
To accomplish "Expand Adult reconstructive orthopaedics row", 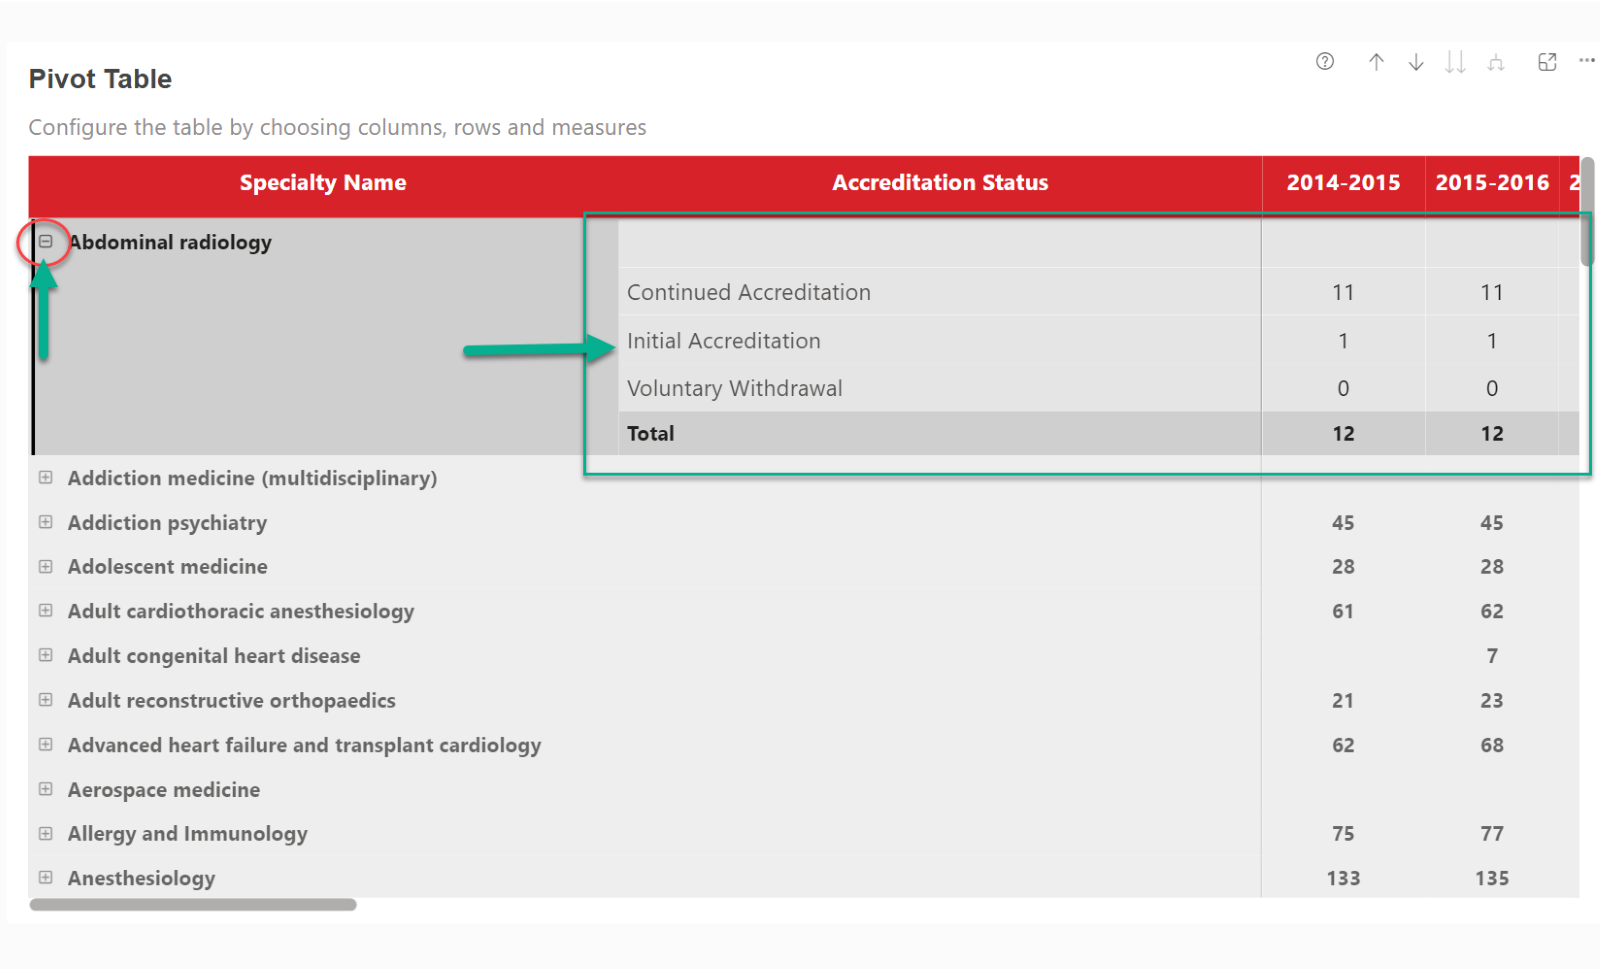I will click(x=46, y=700).
